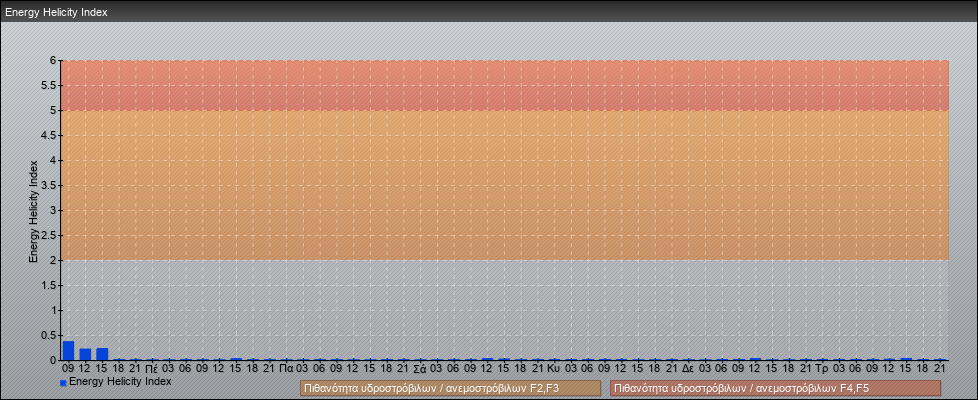Image resolution: width=978 pixels, height=400 pixels.
Task: Click the vertical Energy Helicity Index axis title
Action: click(34, 211)
